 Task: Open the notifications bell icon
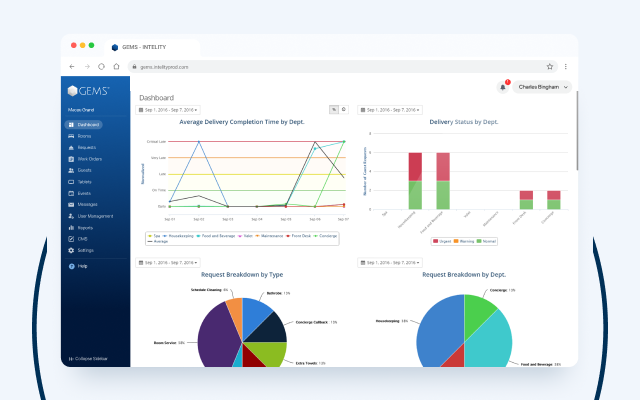[503, 87]
